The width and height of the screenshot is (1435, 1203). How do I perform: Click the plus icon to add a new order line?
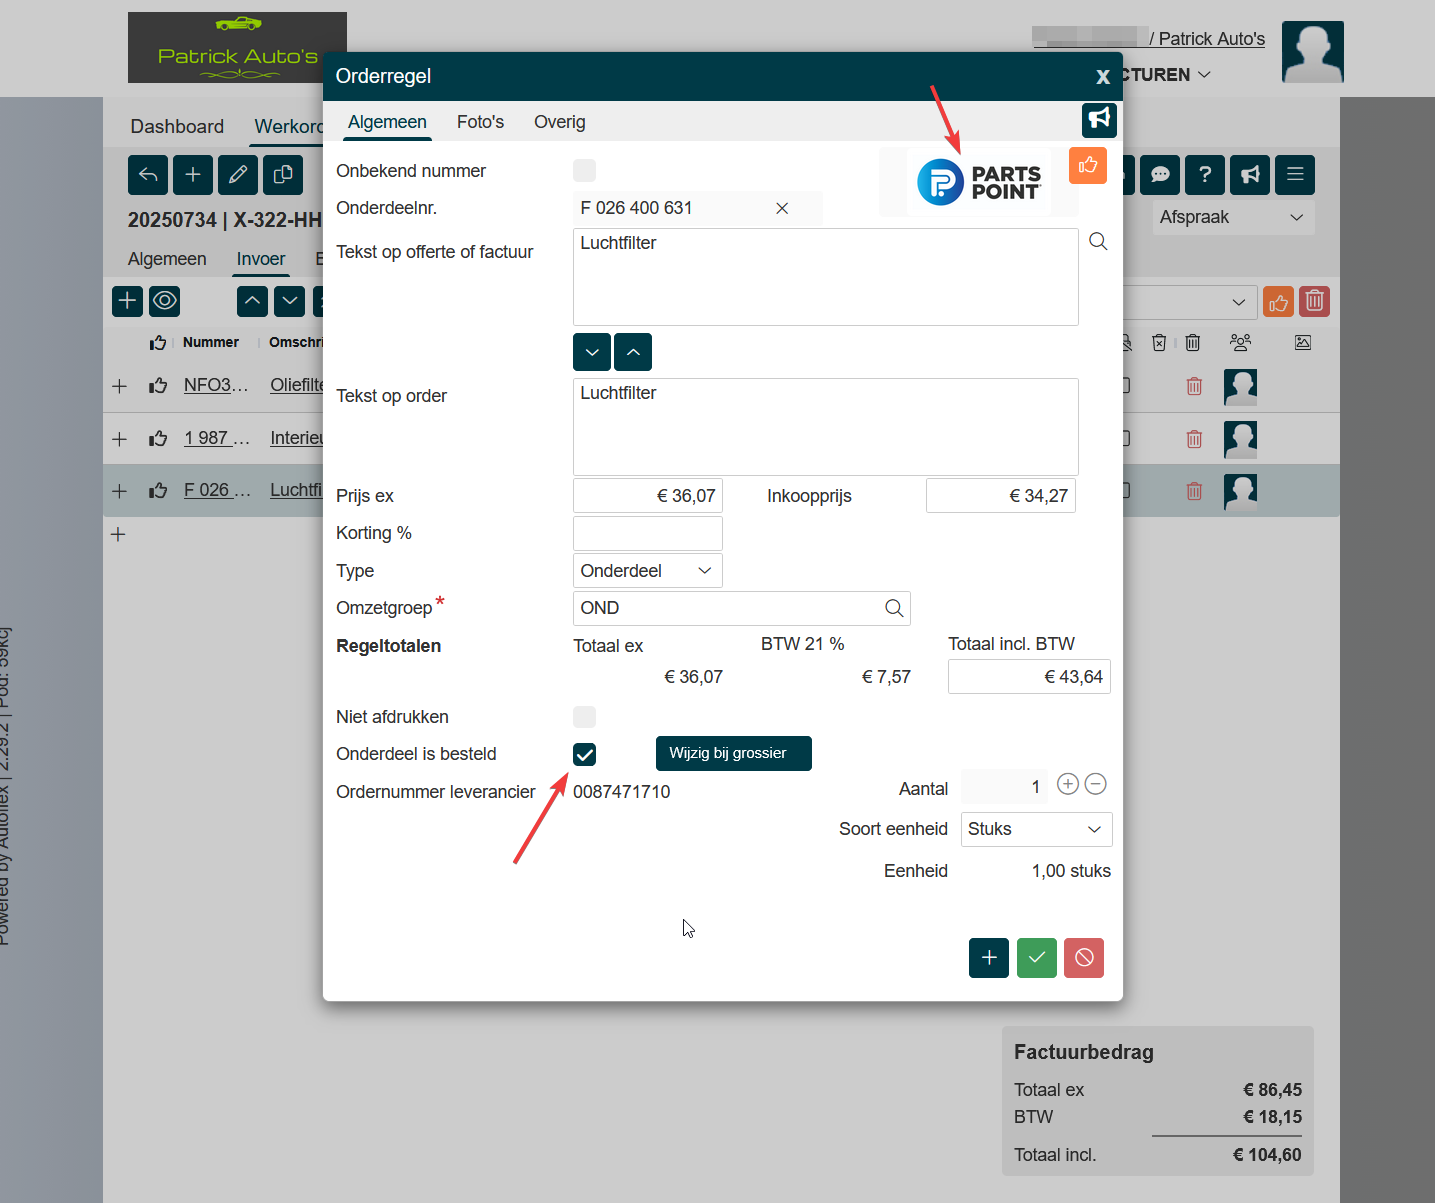point(988,958)
